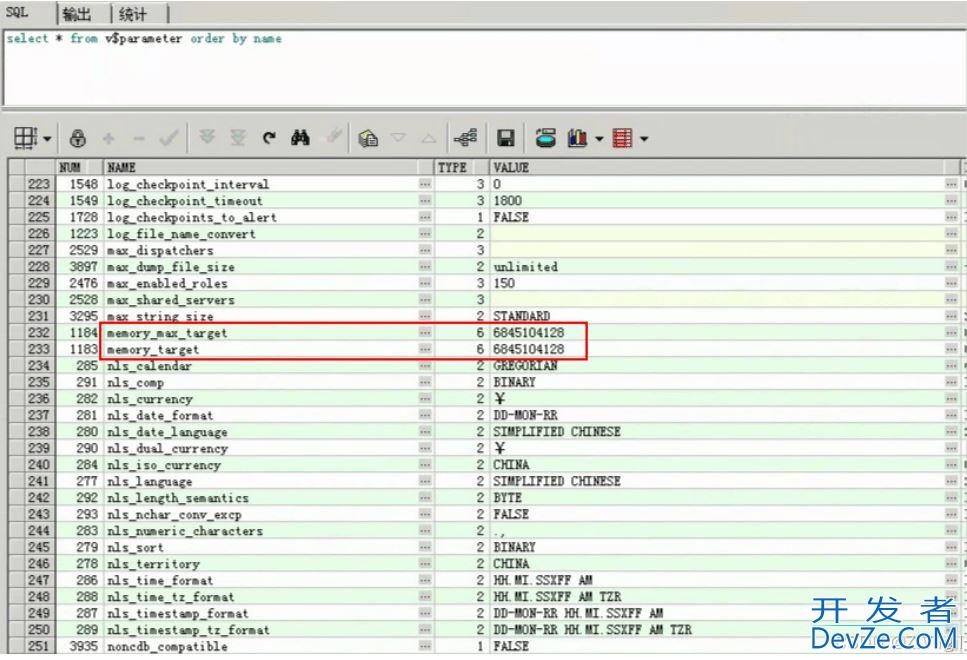This screenshot has width=967, height=660.
Task: Open the grid mode dropdown arrow
Action: [x=47, y=139]
